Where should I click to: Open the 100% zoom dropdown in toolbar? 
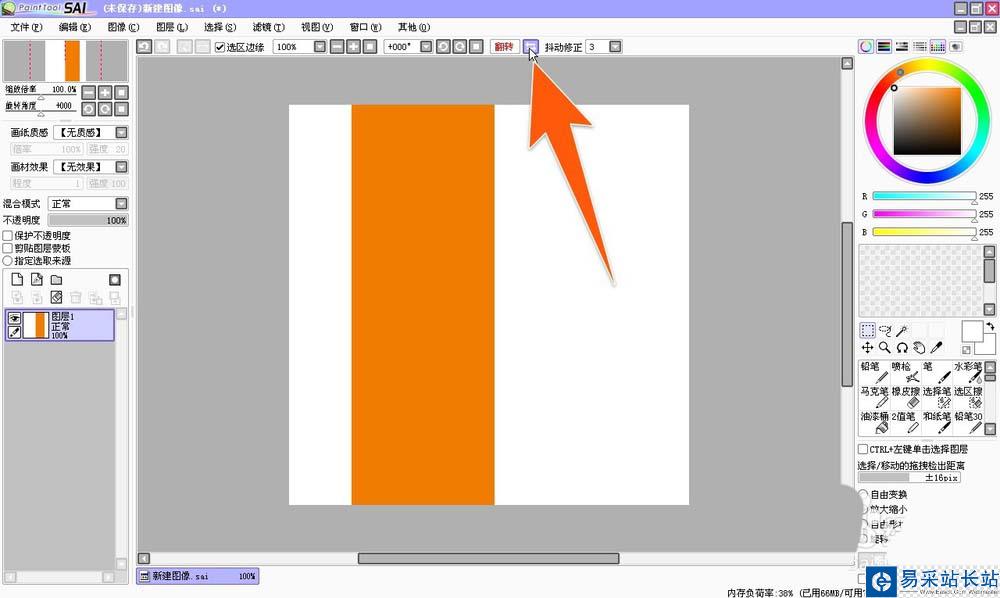point(320,47)
